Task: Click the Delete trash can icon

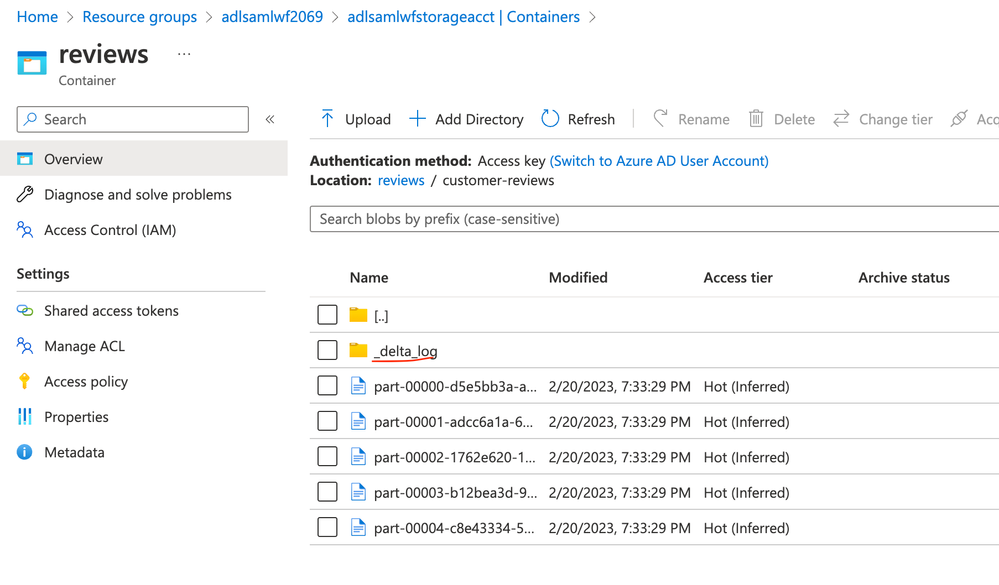Action: point(756,119)
